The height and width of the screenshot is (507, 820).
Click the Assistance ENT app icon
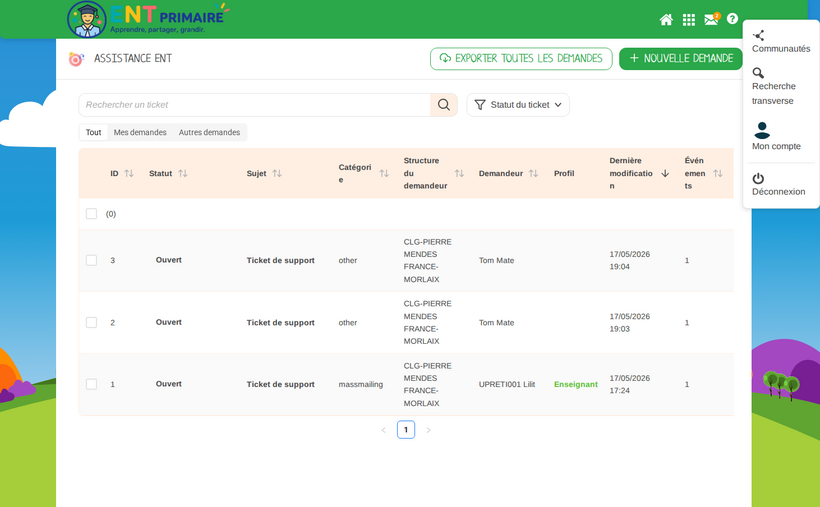coord(76,59)
